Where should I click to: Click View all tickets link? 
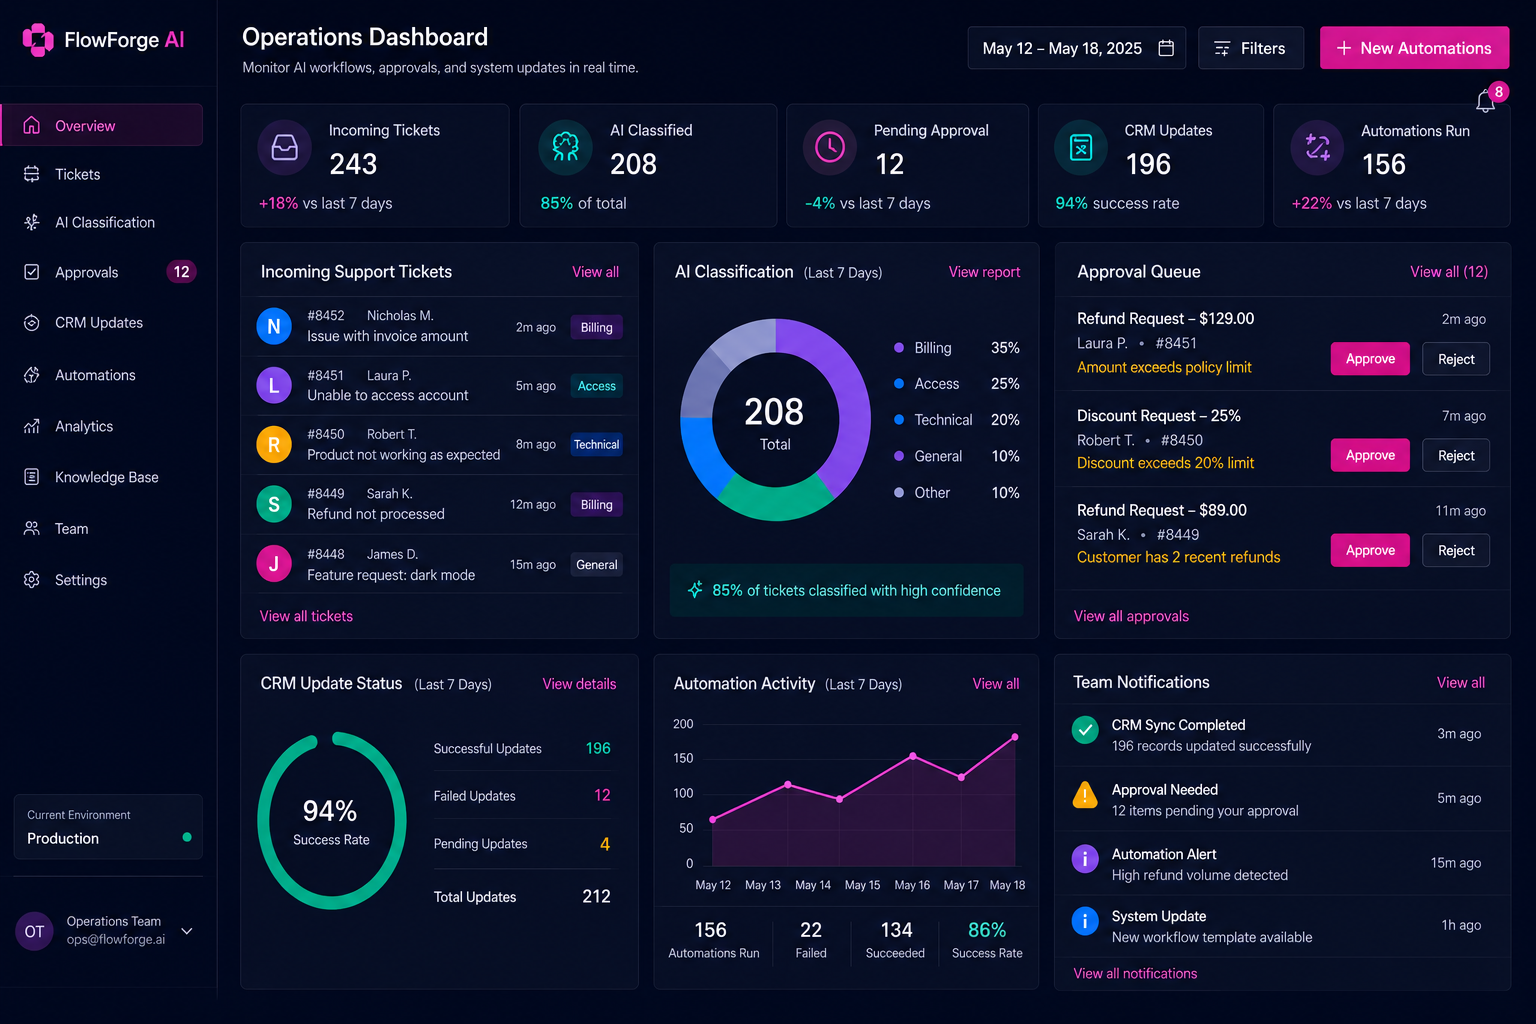[306, 616]
